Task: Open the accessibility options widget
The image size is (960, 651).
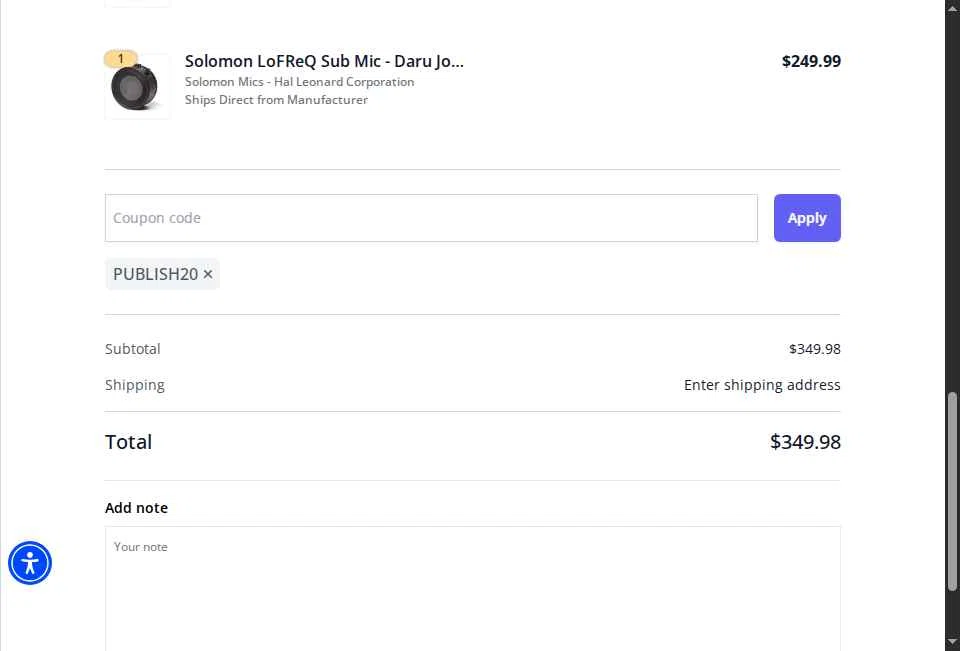Action: (30, 563)
